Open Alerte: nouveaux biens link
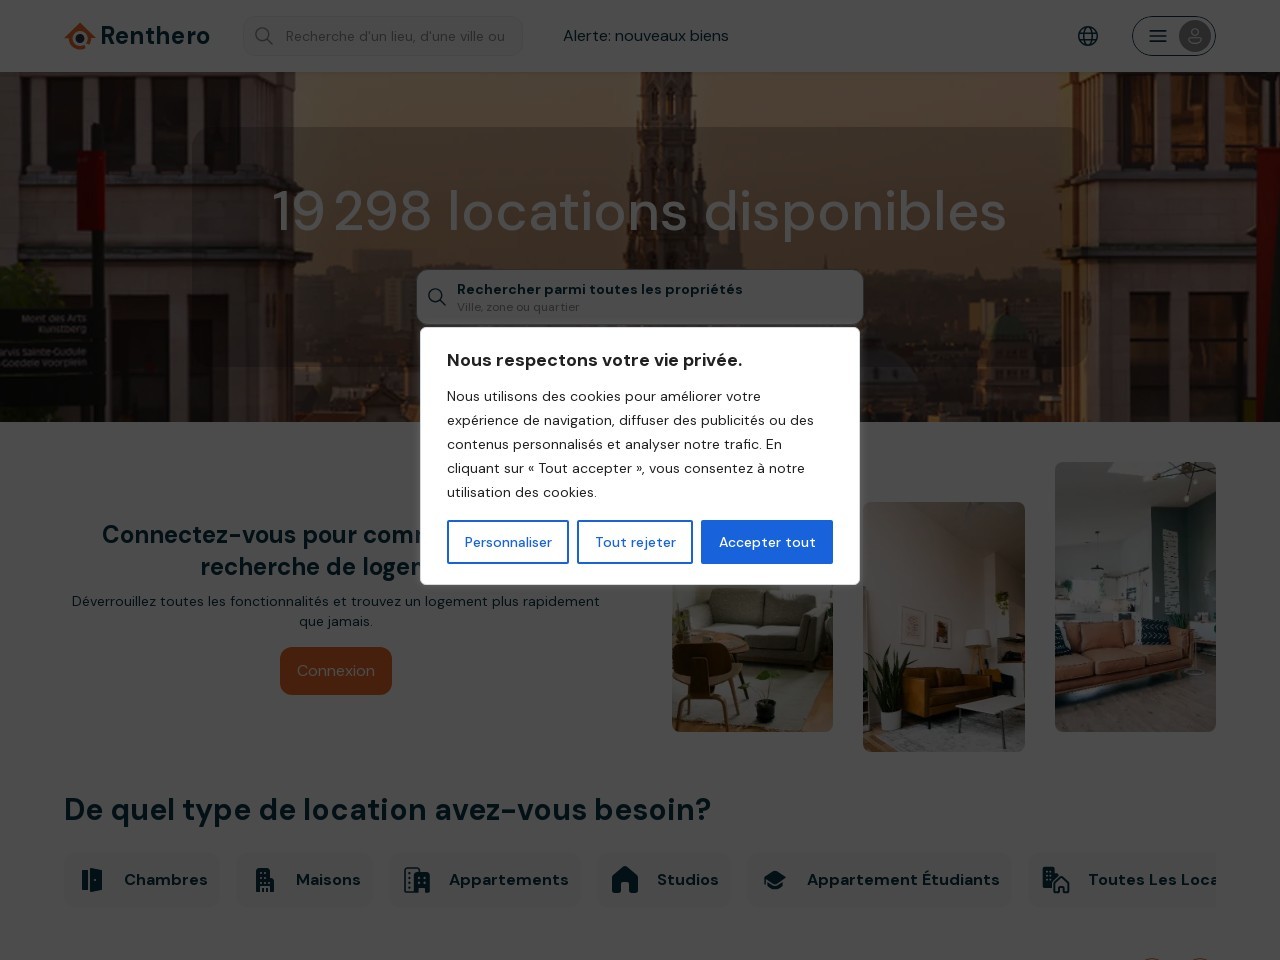The height and width of the screenshot is (960, 1280). 645,36
